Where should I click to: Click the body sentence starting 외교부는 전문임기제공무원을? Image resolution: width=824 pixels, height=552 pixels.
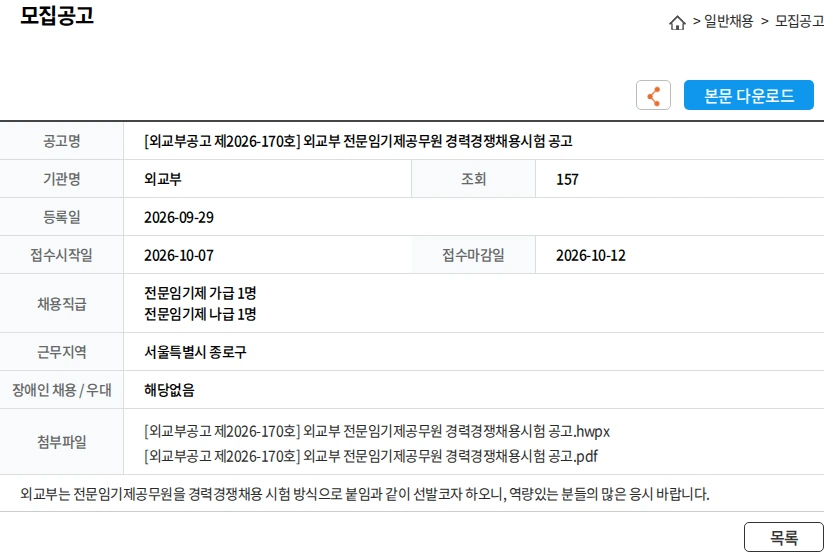[x=365, y=494]
